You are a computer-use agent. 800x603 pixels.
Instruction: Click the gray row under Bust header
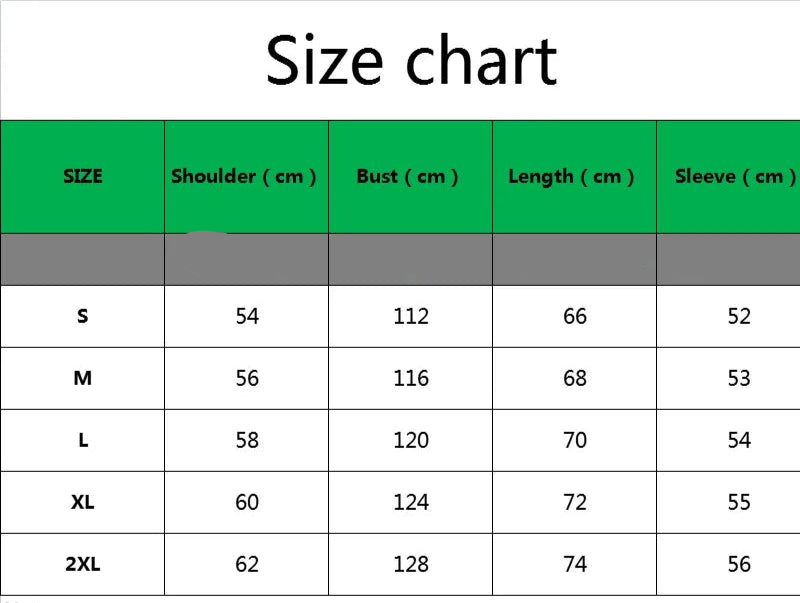click(411, 260)
